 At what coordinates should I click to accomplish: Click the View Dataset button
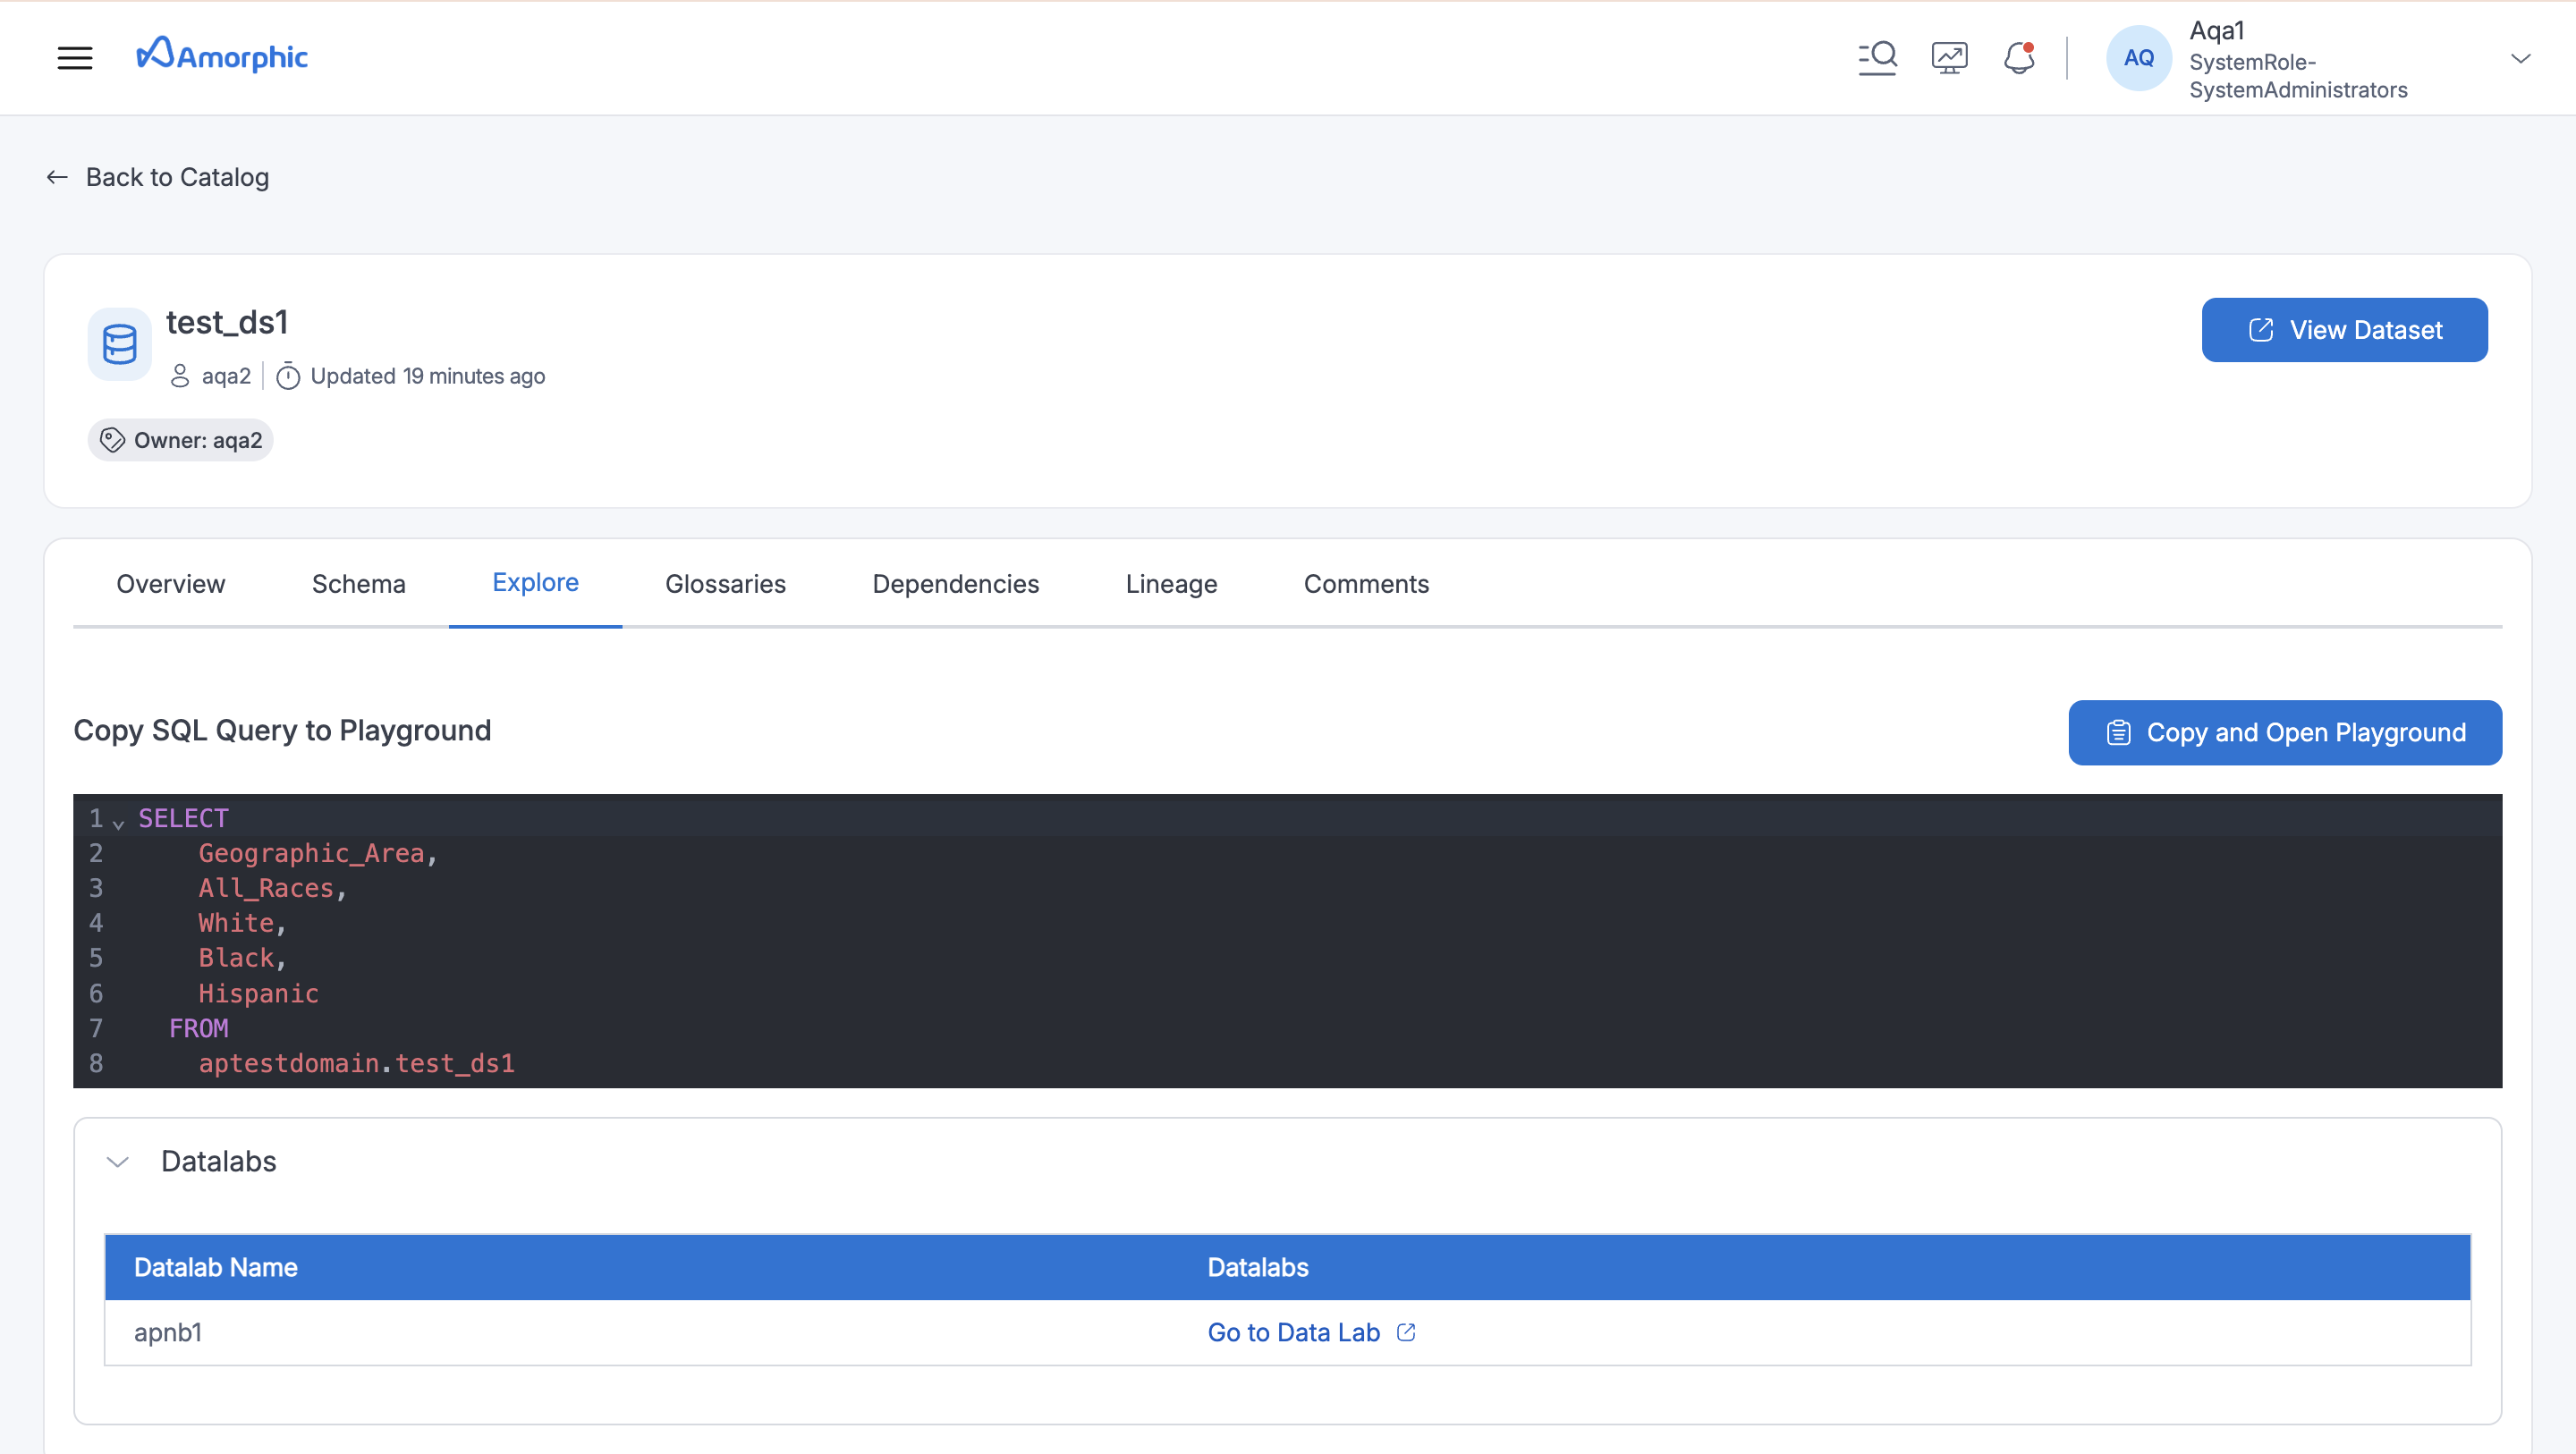pos(2344,330)
